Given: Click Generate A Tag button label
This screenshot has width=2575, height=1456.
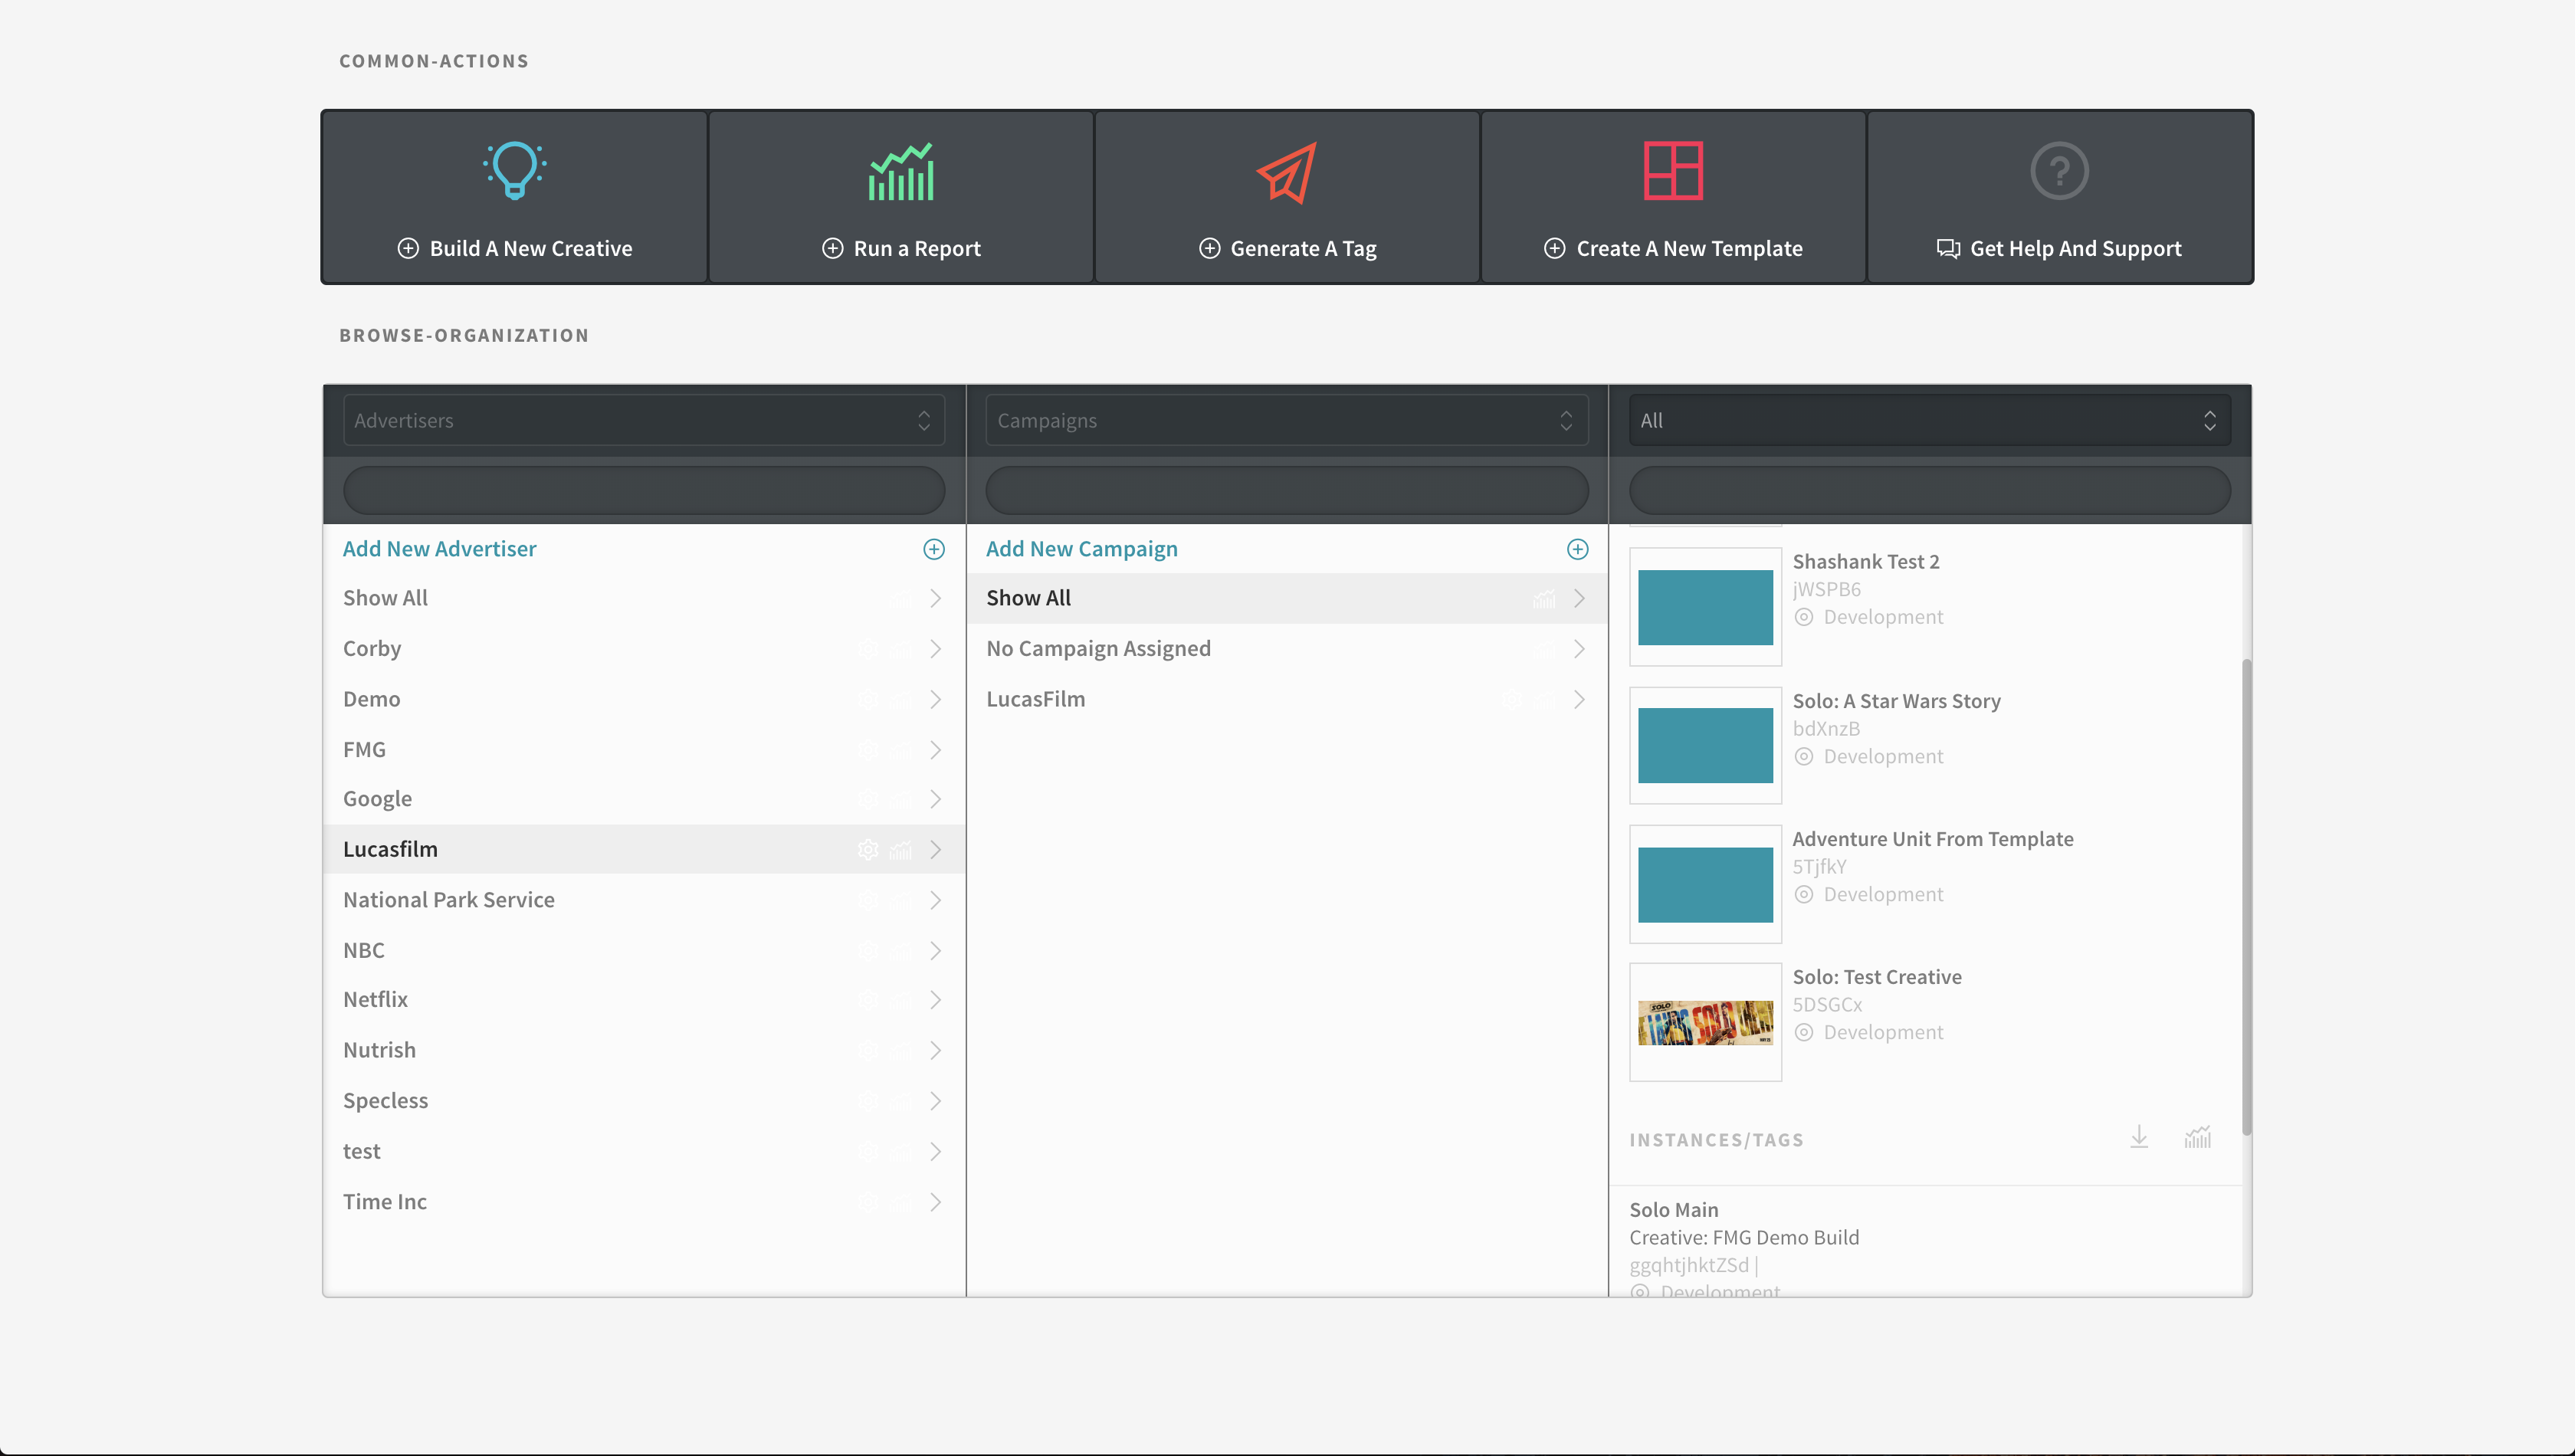Looking at the screenshot, I should pyautogui.click(x=1303, y=249).
